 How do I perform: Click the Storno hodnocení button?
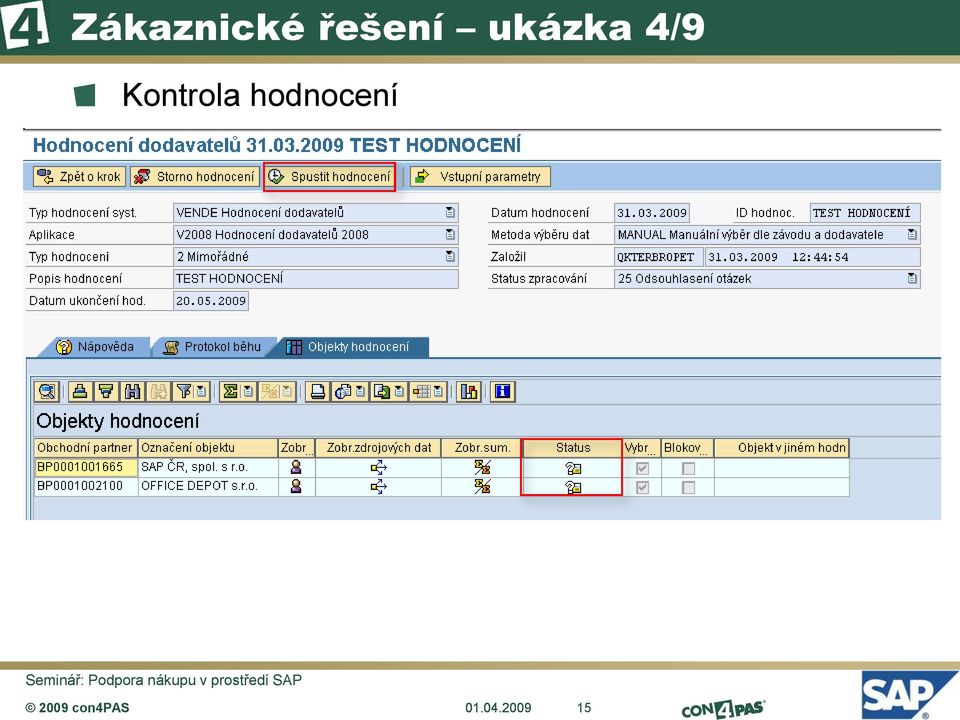[x=195, y=177]
